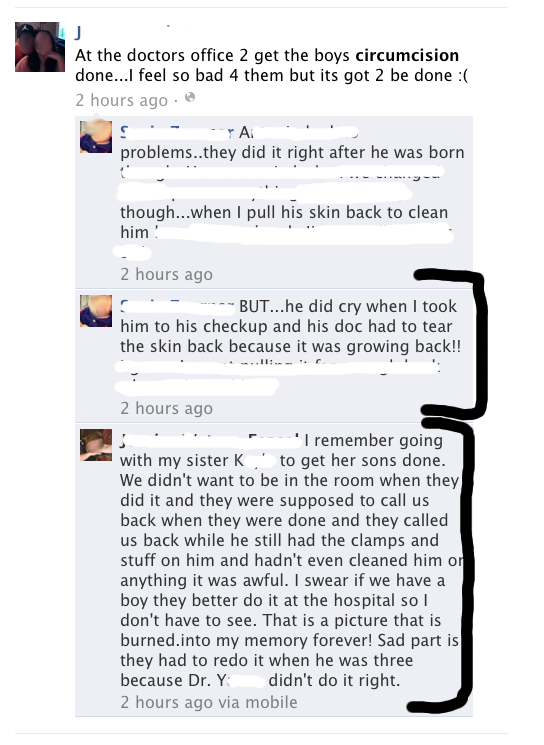Open the poster's name link starting with J

pyautogui.click(x=78, y=33)
